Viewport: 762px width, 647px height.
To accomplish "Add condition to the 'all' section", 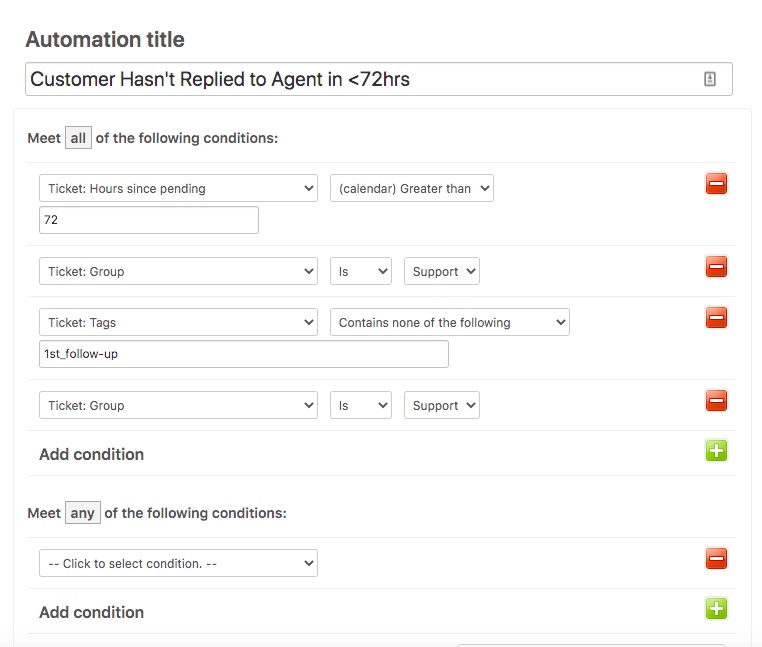I will [716, 451].
